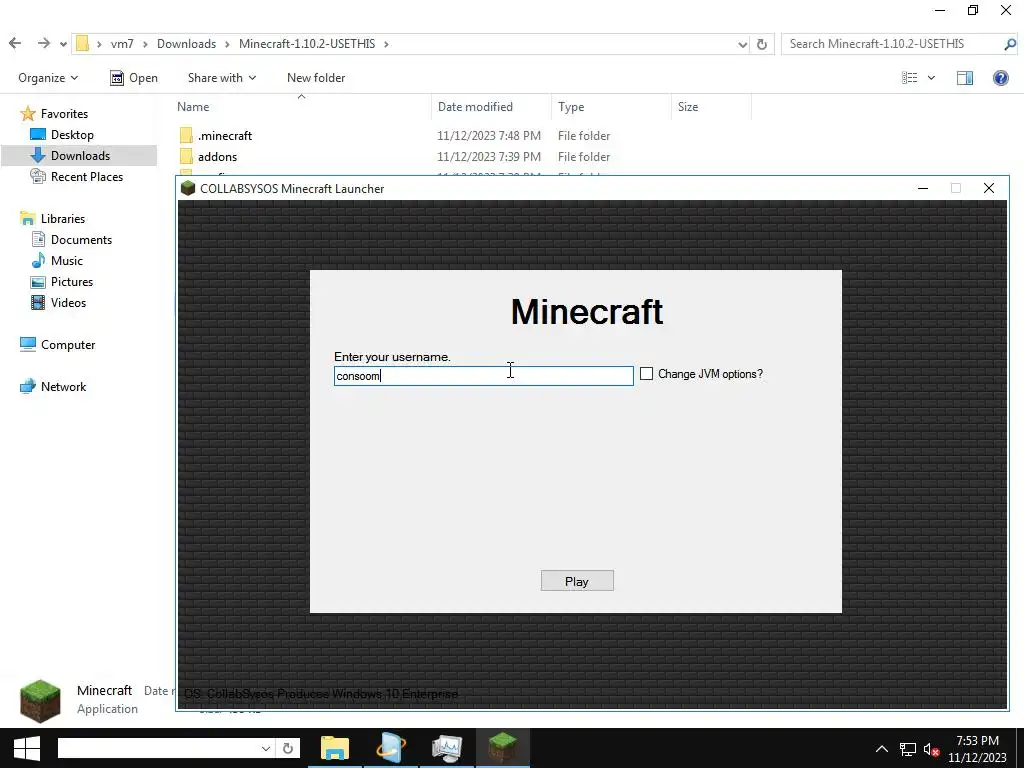Open Recent Places in Favorites

coord(87,176)
